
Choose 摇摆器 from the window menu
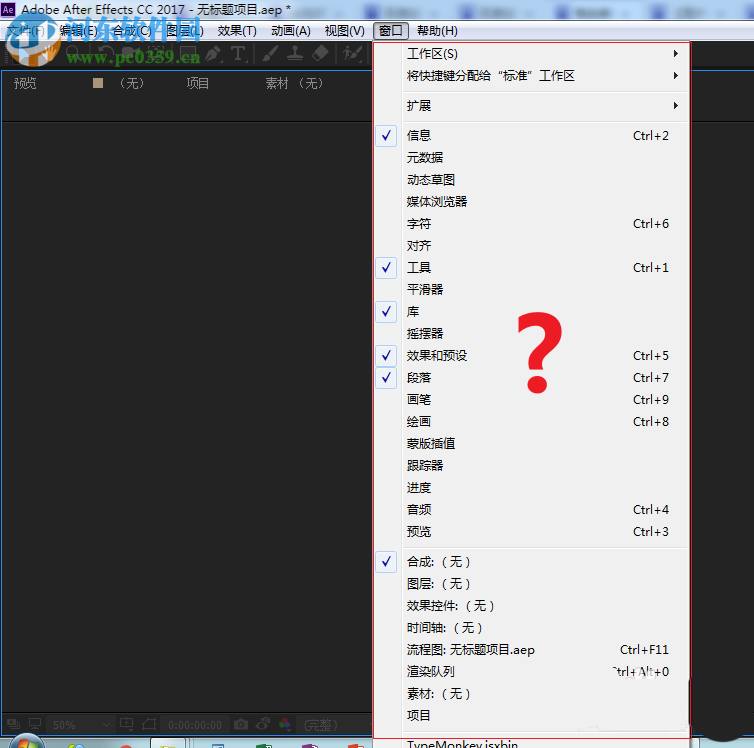pyautogui.click(x=532, y=334)
